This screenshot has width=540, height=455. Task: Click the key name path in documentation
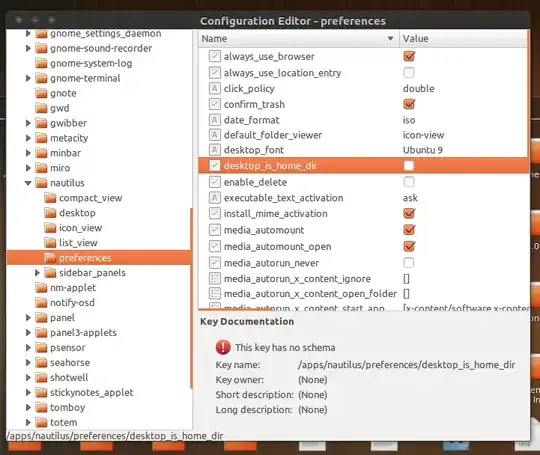[406, 365]
